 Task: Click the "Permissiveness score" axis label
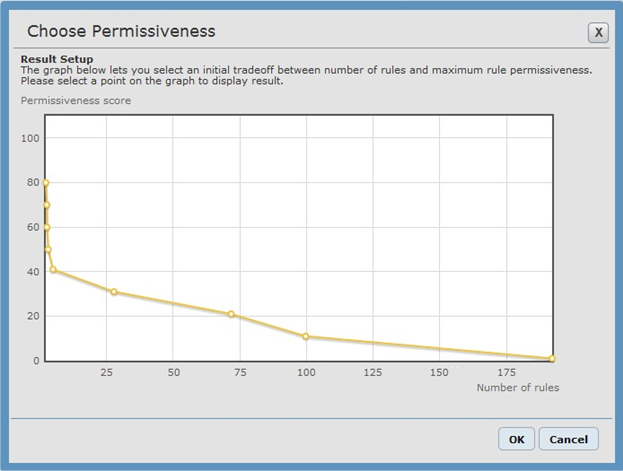[x=76, y=100]
